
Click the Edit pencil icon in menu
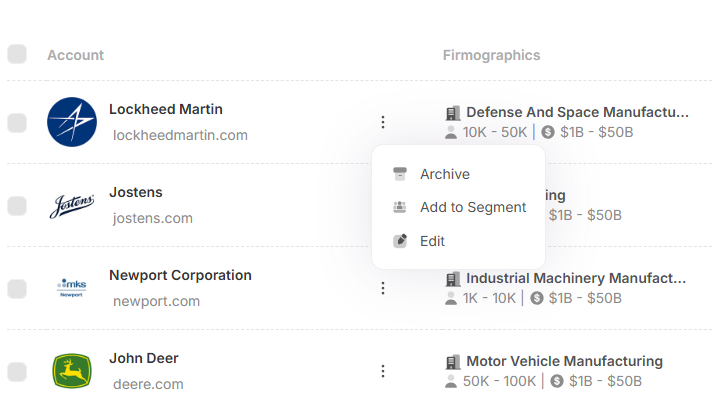tap(400, 241)
